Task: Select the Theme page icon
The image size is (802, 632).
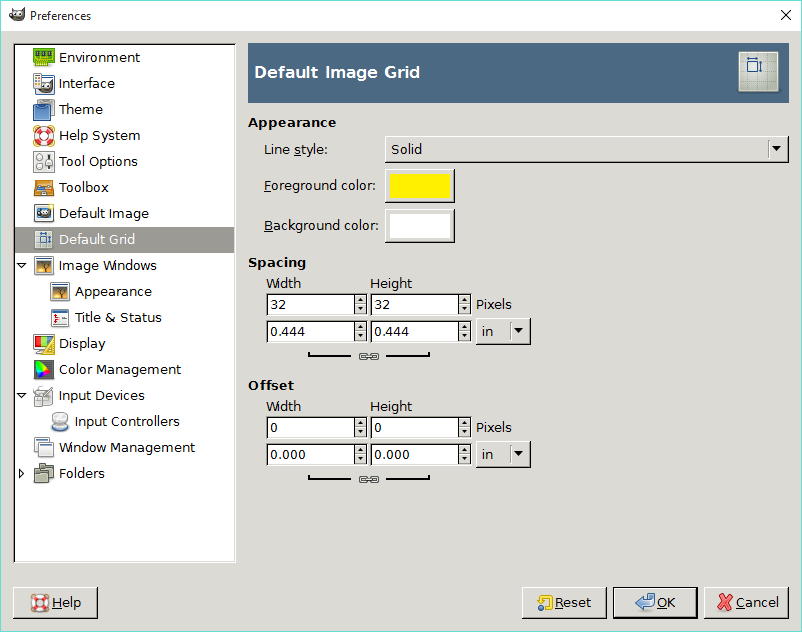Action: pyautogui.click(x=43, y=109)
